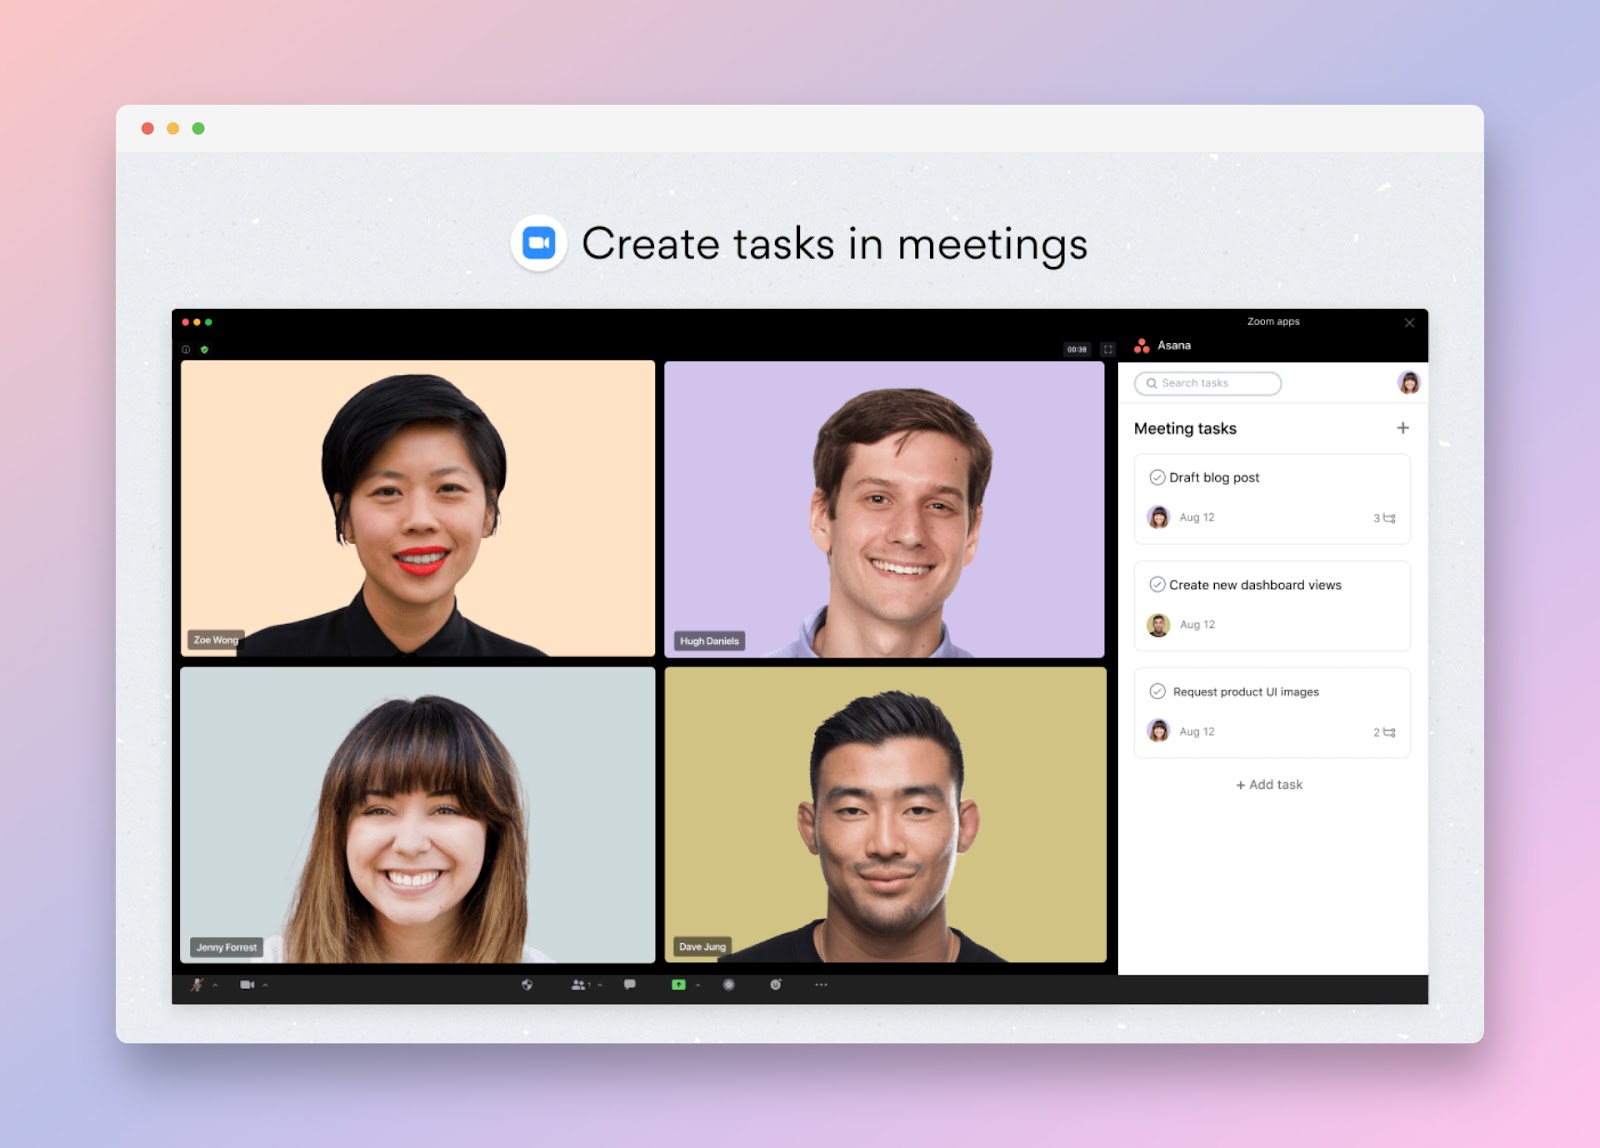
Task: Open the in-meeting chat
Action: 630,986
